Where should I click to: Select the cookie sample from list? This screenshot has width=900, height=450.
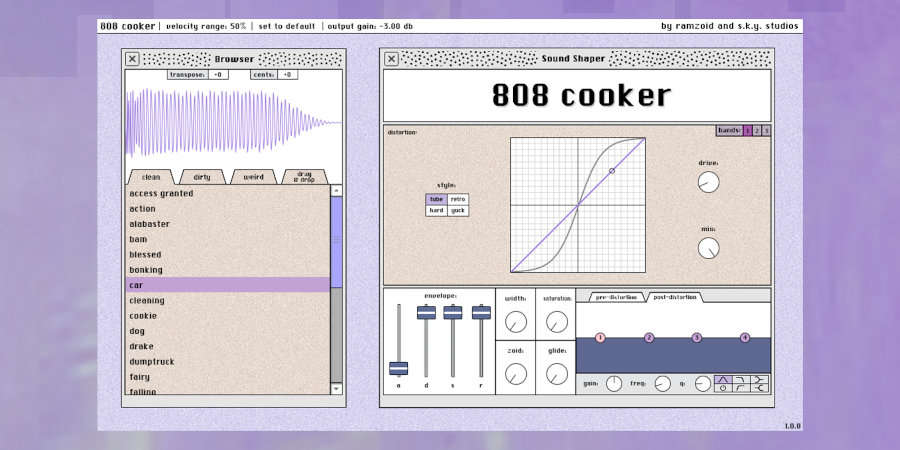click(x=142, y=315)
